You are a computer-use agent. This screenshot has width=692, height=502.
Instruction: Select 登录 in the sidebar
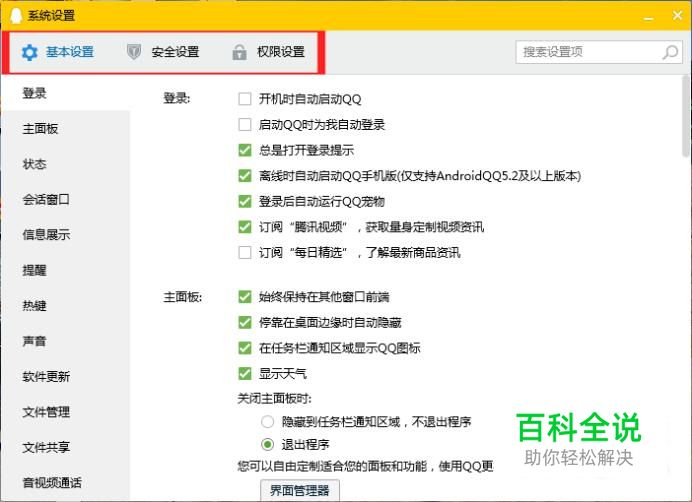(x=65, y=93)
